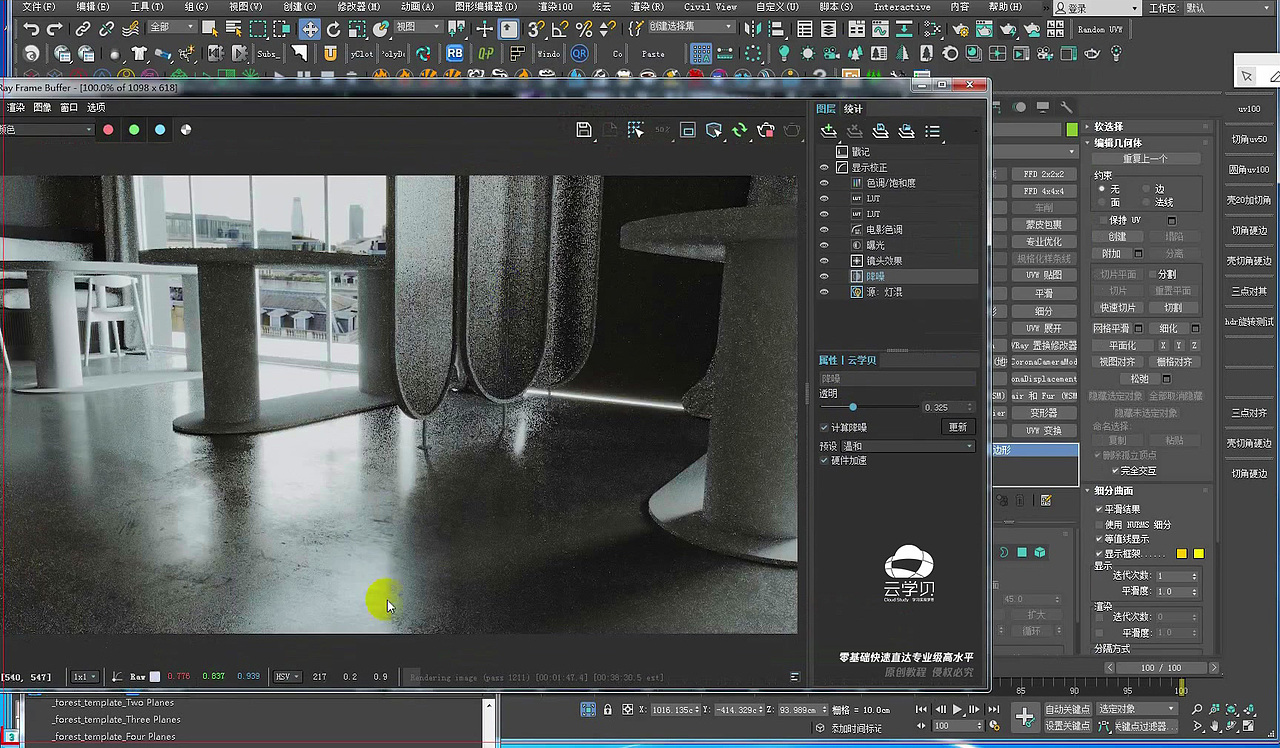Image resolution: width=1280 pixels, height=748 pixels.
Task: Select the Select and Rotate tool
Action: coord(334,29)
